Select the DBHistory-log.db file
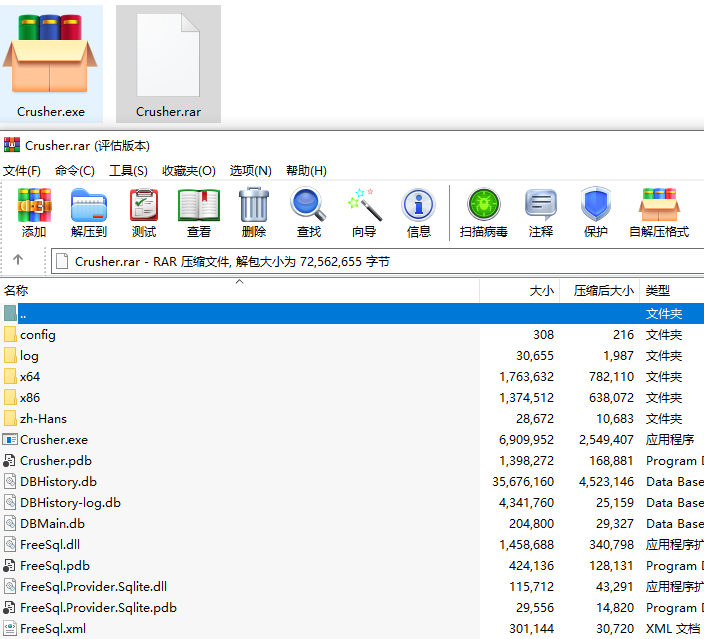The width and height of the screenshot is (704, 639). point(70,502)
